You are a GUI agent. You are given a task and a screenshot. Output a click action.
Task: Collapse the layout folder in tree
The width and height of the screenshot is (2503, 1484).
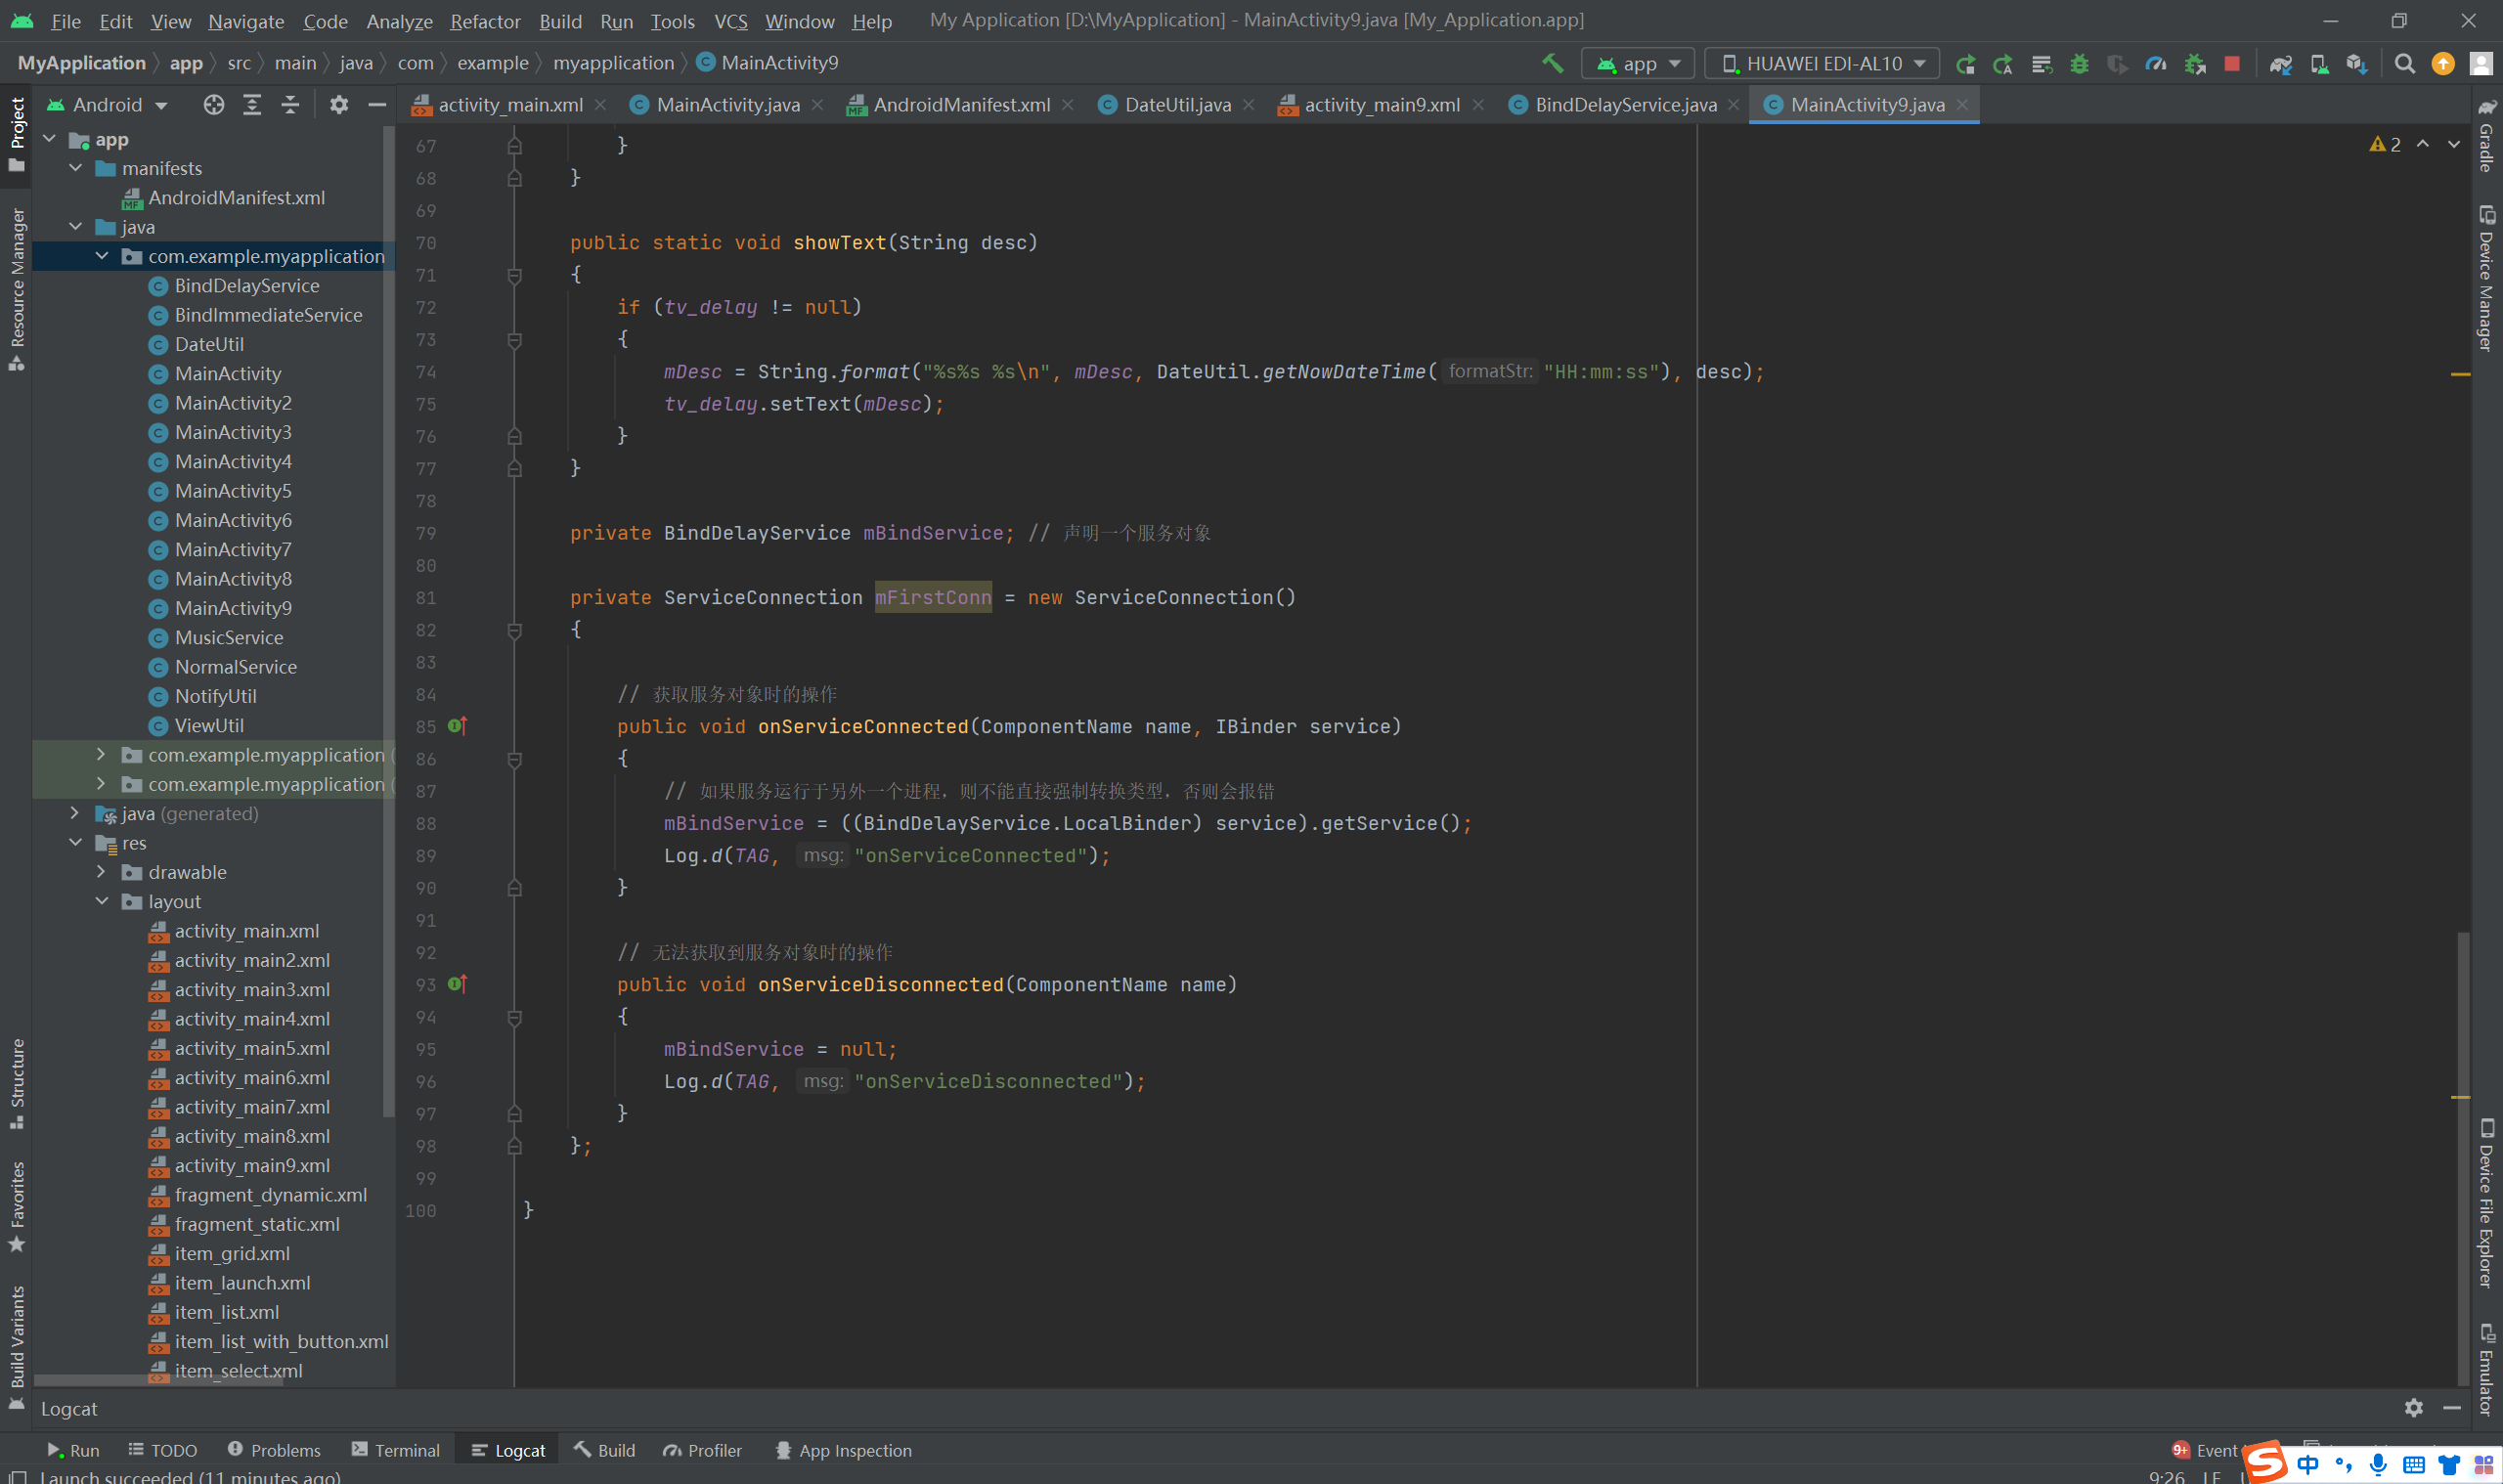click(102, 901)
